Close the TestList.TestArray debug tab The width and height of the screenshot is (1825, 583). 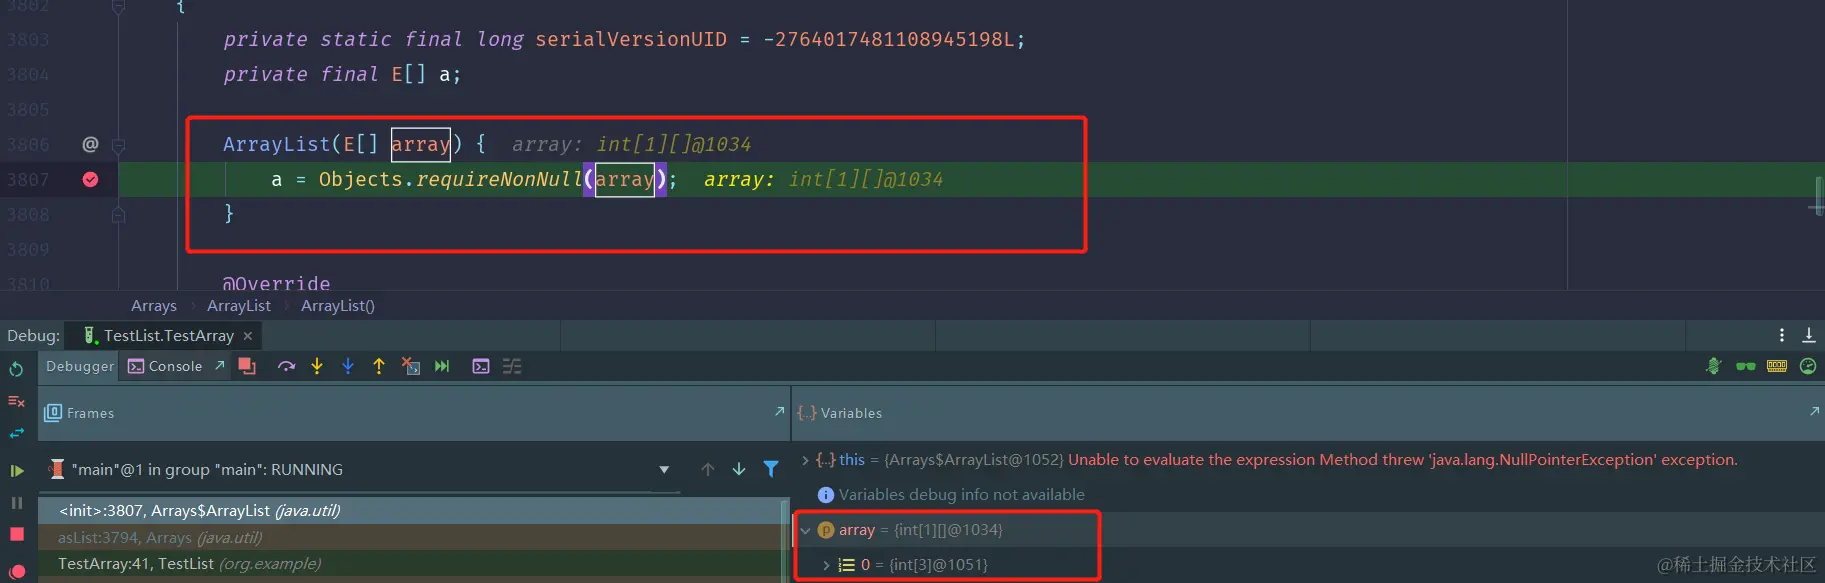pos(248,336)
